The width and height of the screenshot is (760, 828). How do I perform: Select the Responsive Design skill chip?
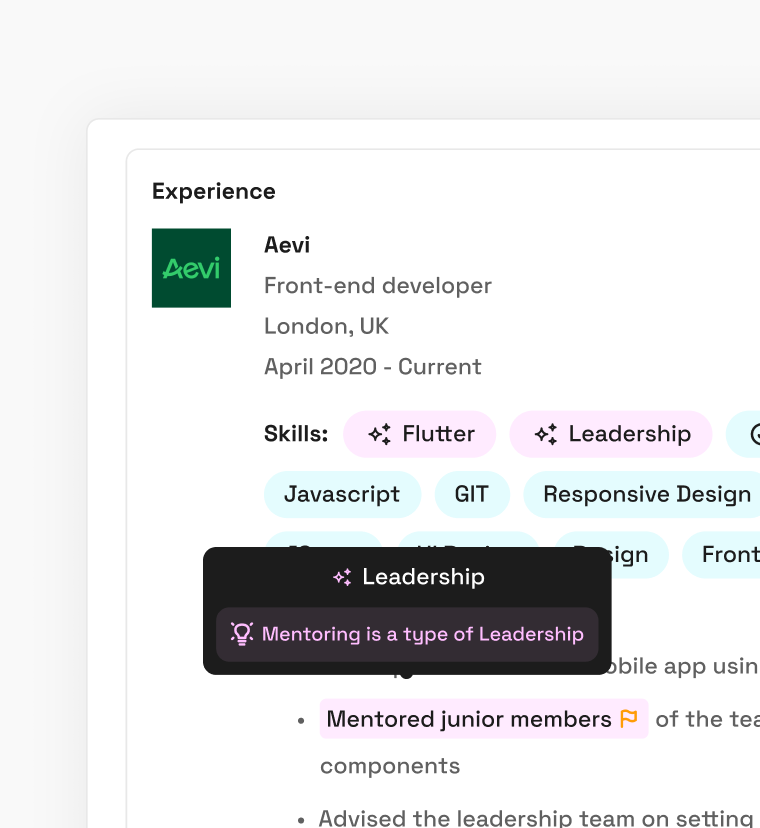642,494
